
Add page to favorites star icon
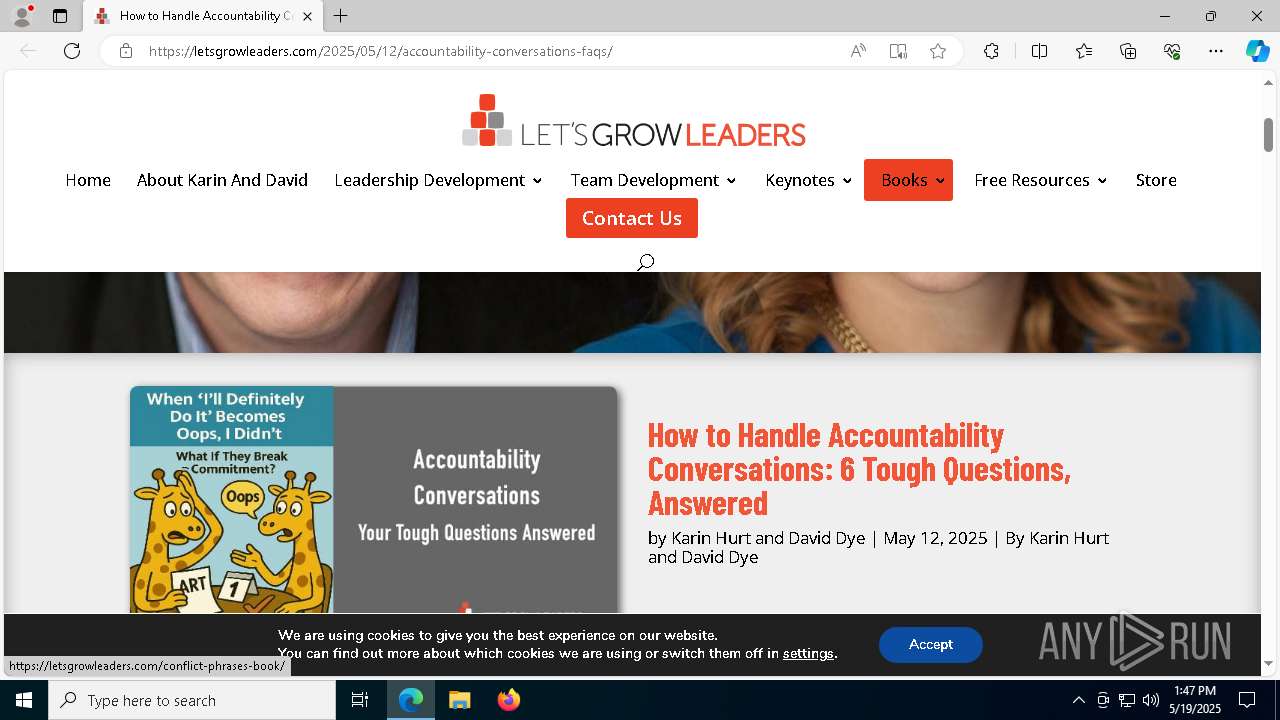937,51
